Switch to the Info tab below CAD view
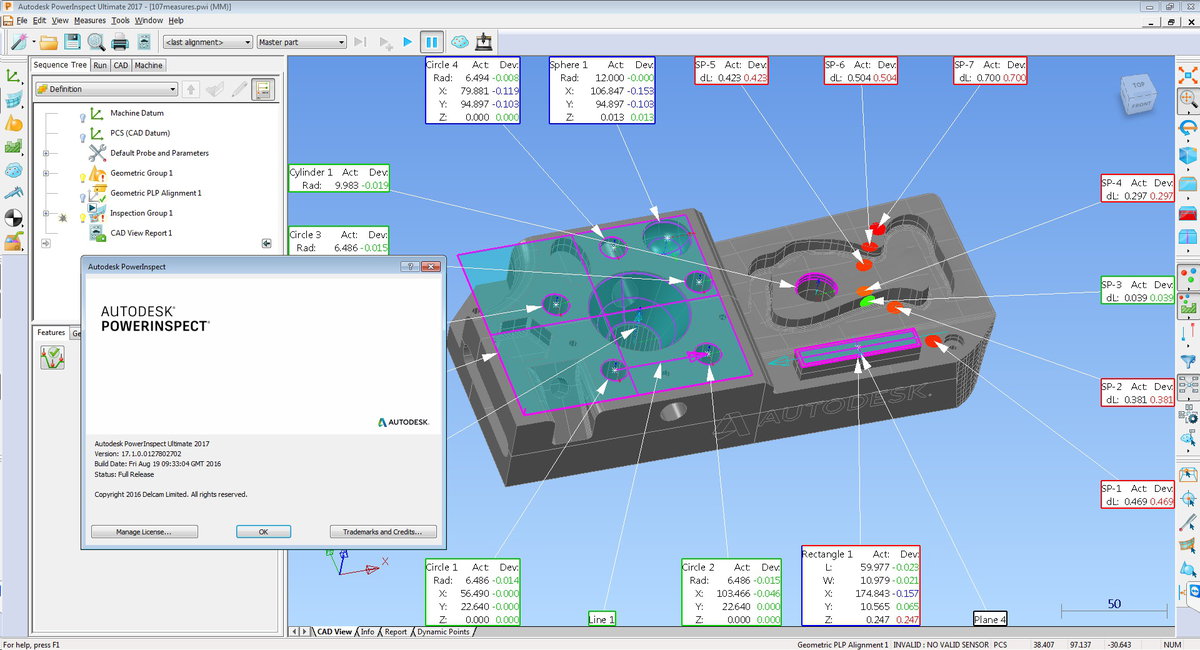 (367, 632)
